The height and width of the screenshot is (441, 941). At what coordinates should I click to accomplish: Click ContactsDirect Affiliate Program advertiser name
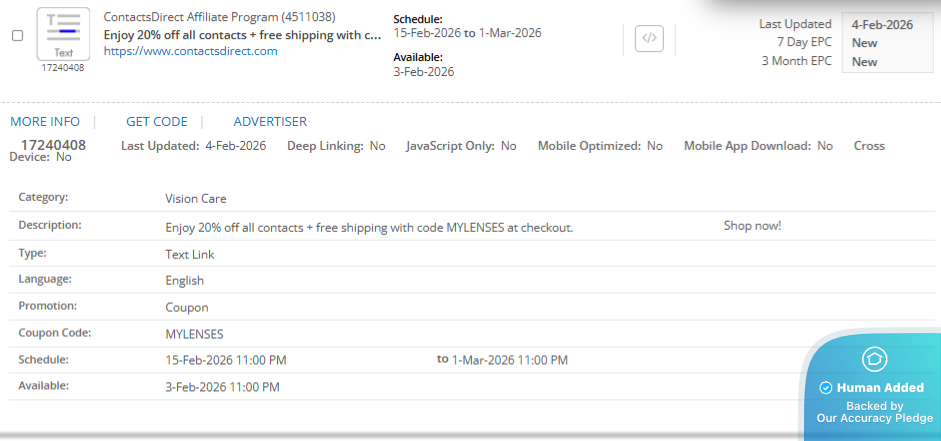[219, 17]
